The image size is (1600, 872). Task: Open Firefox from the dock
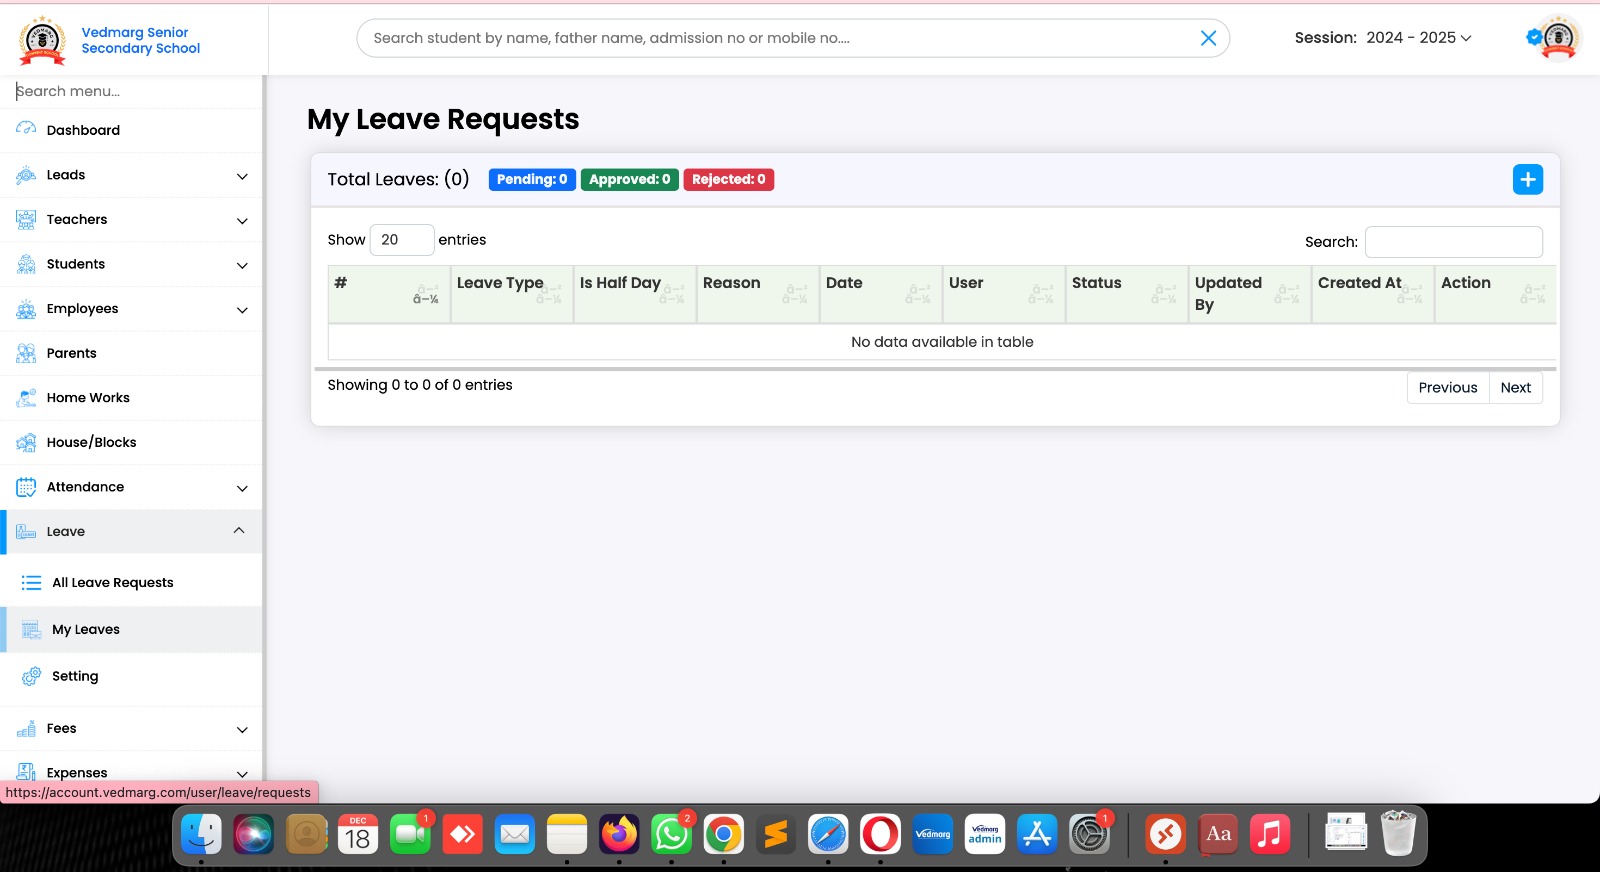click(619, 834)
